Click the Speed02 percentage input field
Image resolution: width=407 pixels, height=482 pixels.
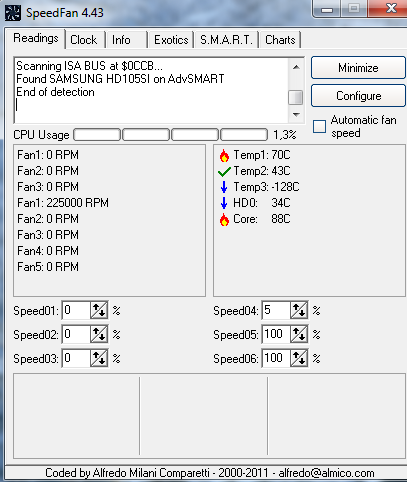pos(76,334)
